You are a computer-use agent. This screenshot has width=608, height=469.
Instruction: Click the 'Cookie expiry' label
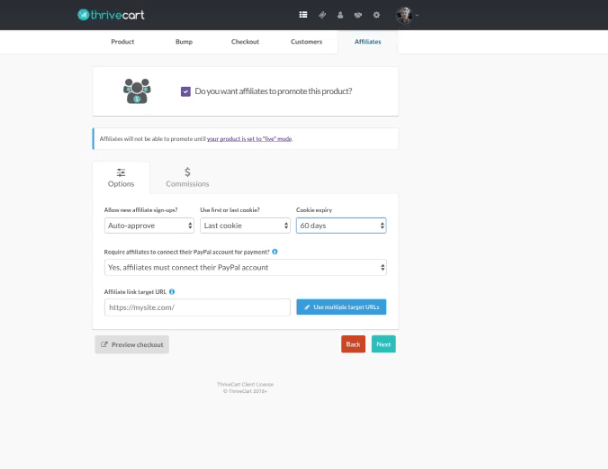pyautogui.click(x=314, y=210)
